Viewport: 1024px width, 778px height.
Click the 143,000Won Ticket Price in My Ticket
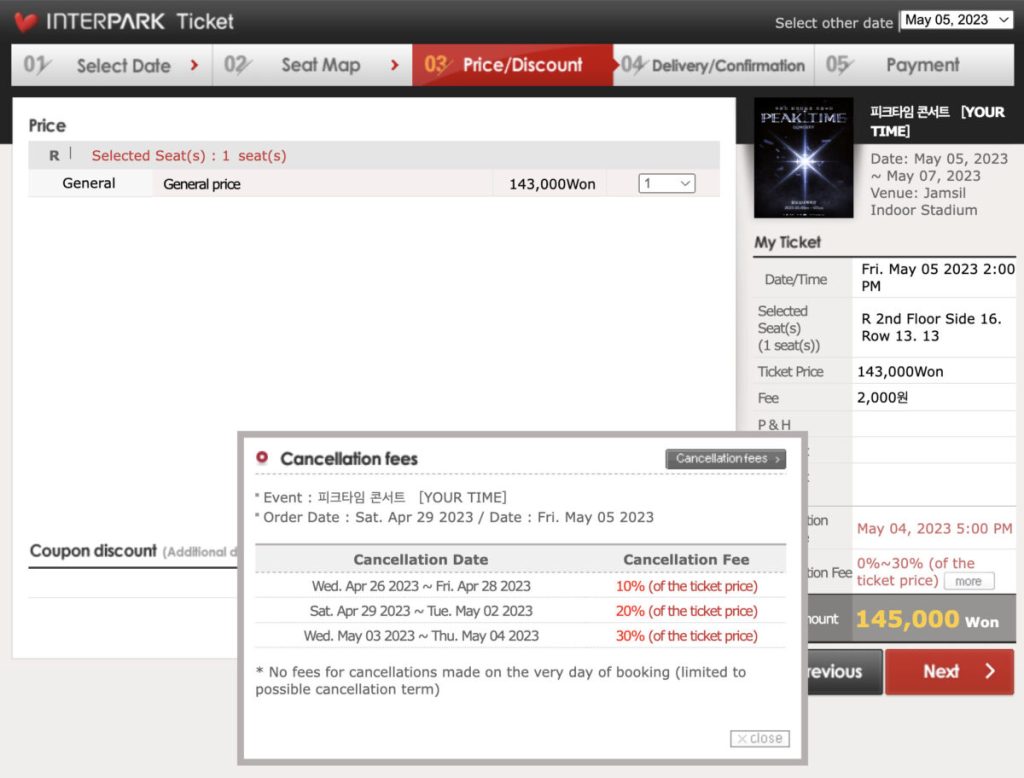point(900,372)
